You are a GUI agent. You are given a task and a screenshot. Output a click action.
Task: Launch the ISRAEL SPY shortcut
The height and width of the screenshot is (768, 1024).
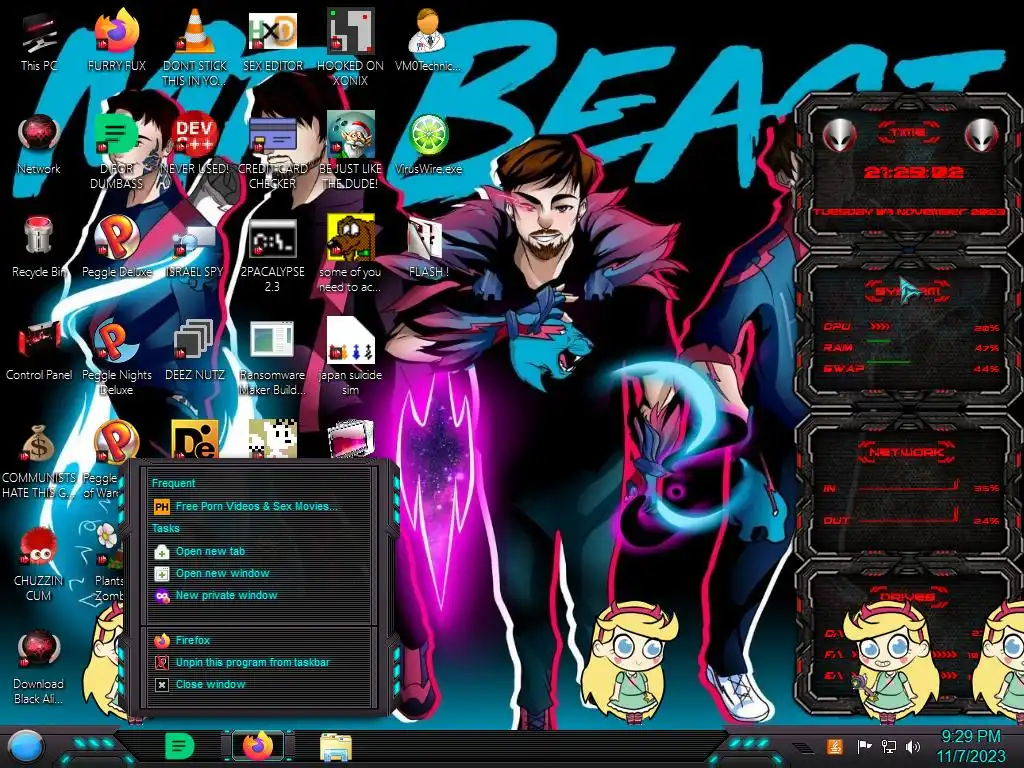coord(195,247)
